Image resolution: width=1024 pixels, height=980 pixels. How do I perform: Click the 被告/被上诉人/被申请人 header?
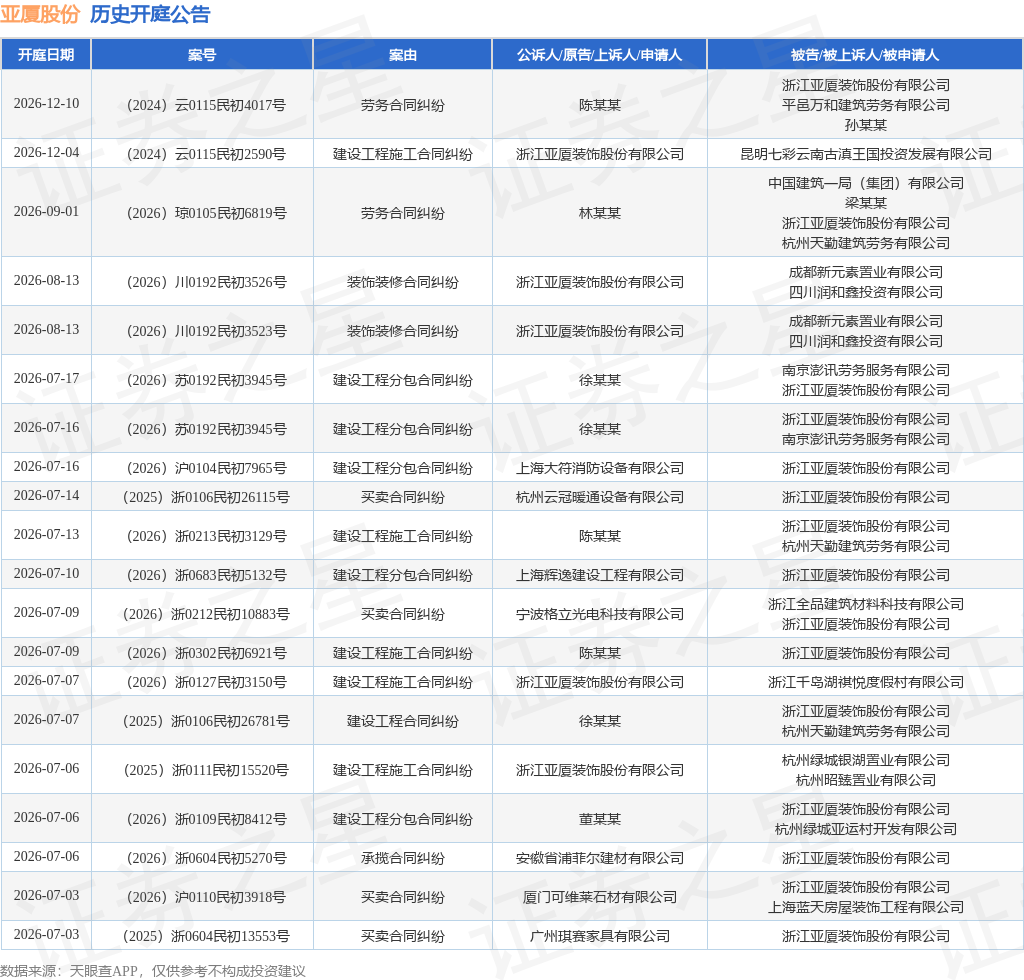coord(865,55)
